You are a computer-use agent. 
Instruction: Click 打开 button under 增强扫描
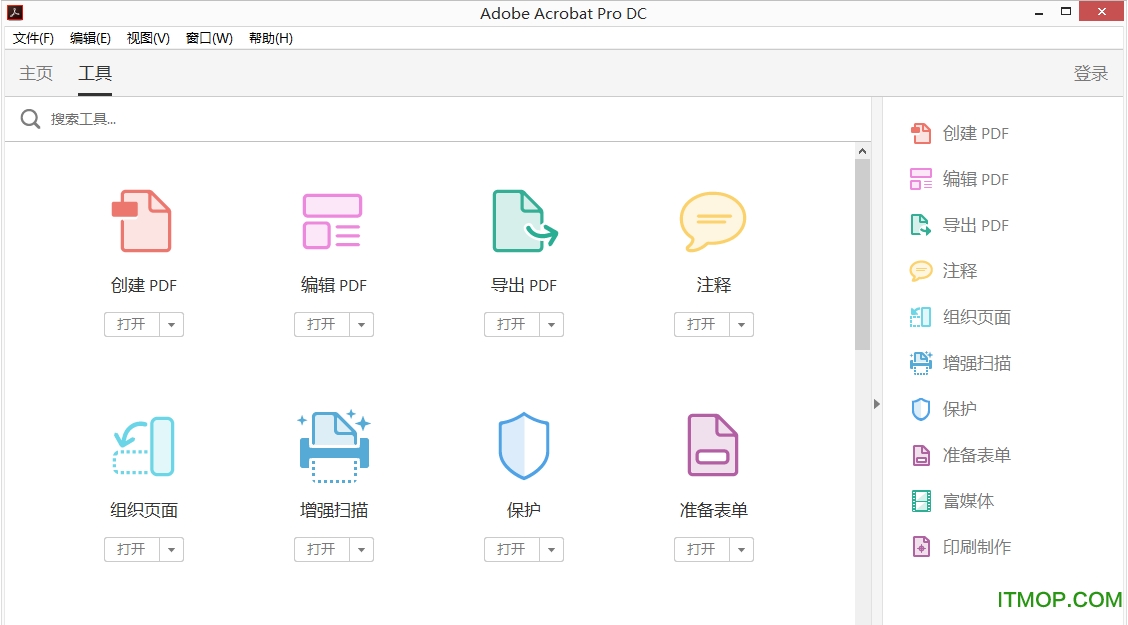pyautogui.click(x=322, y=549)
